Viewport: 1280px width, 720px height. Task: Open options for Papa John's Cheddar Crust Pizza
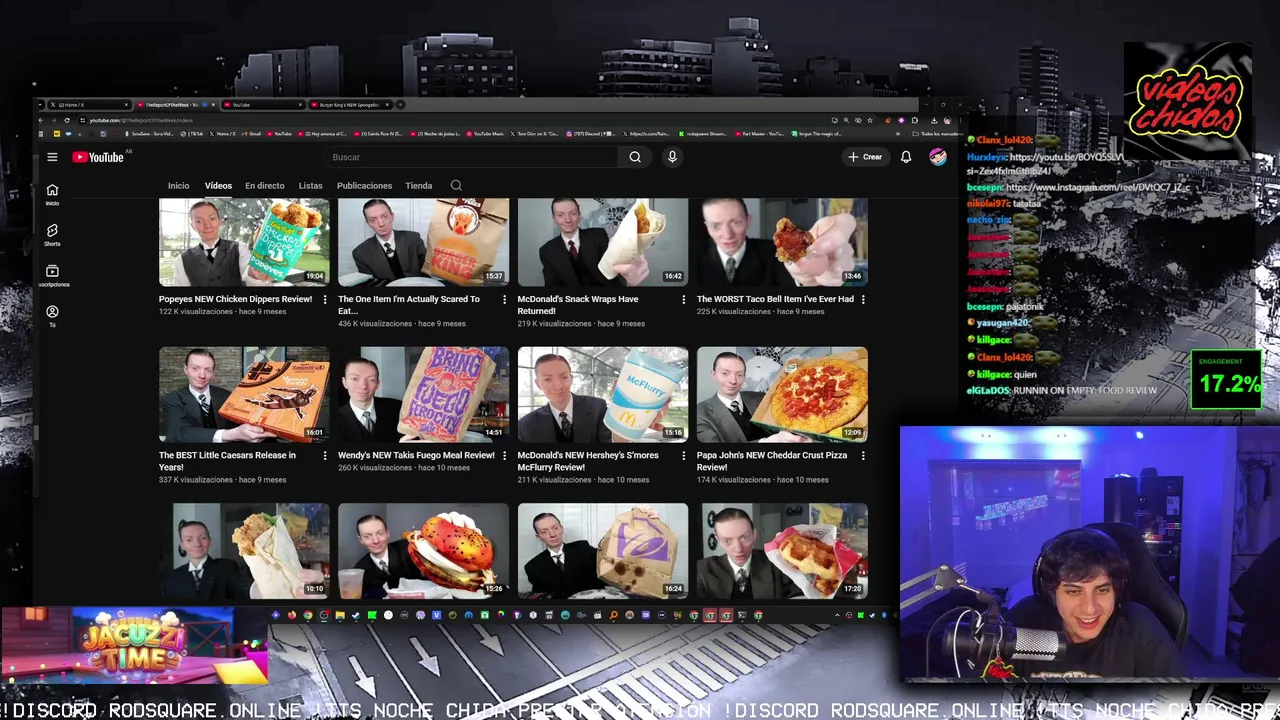[863, 455]
